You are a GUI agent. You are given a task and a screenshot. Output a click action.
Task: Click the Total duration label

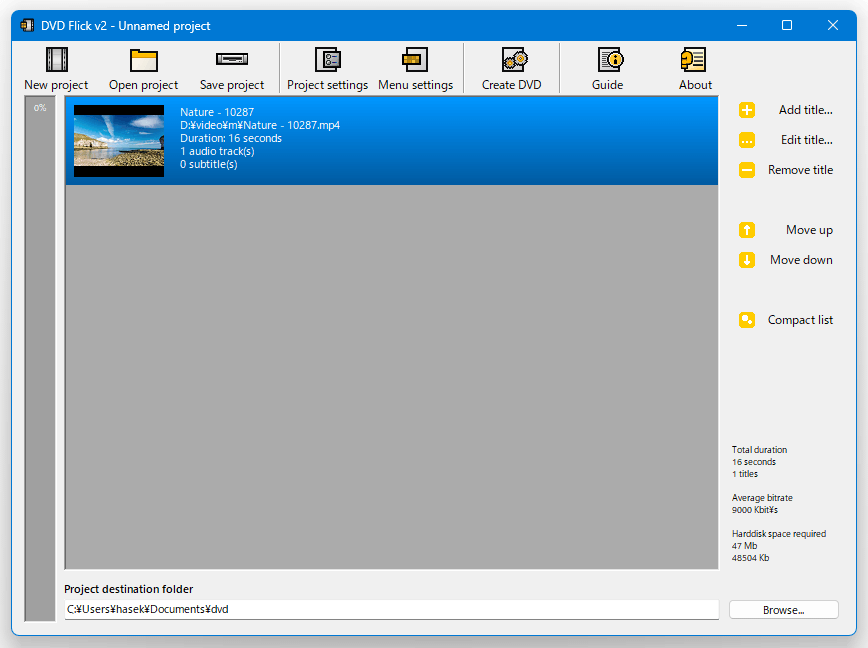[x=759, y=450]
